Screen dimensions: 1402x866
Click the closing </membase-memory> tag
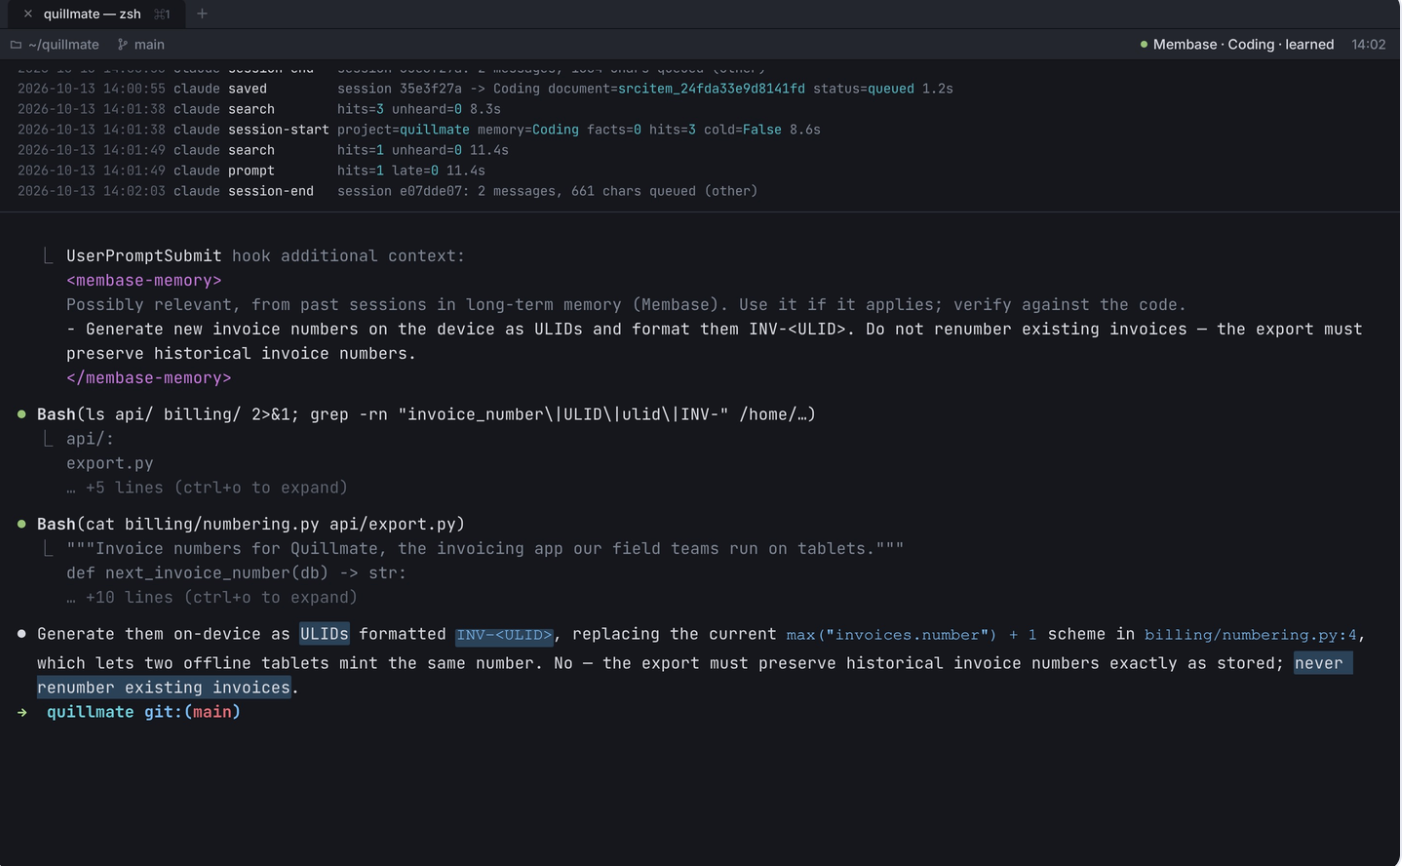149,378
